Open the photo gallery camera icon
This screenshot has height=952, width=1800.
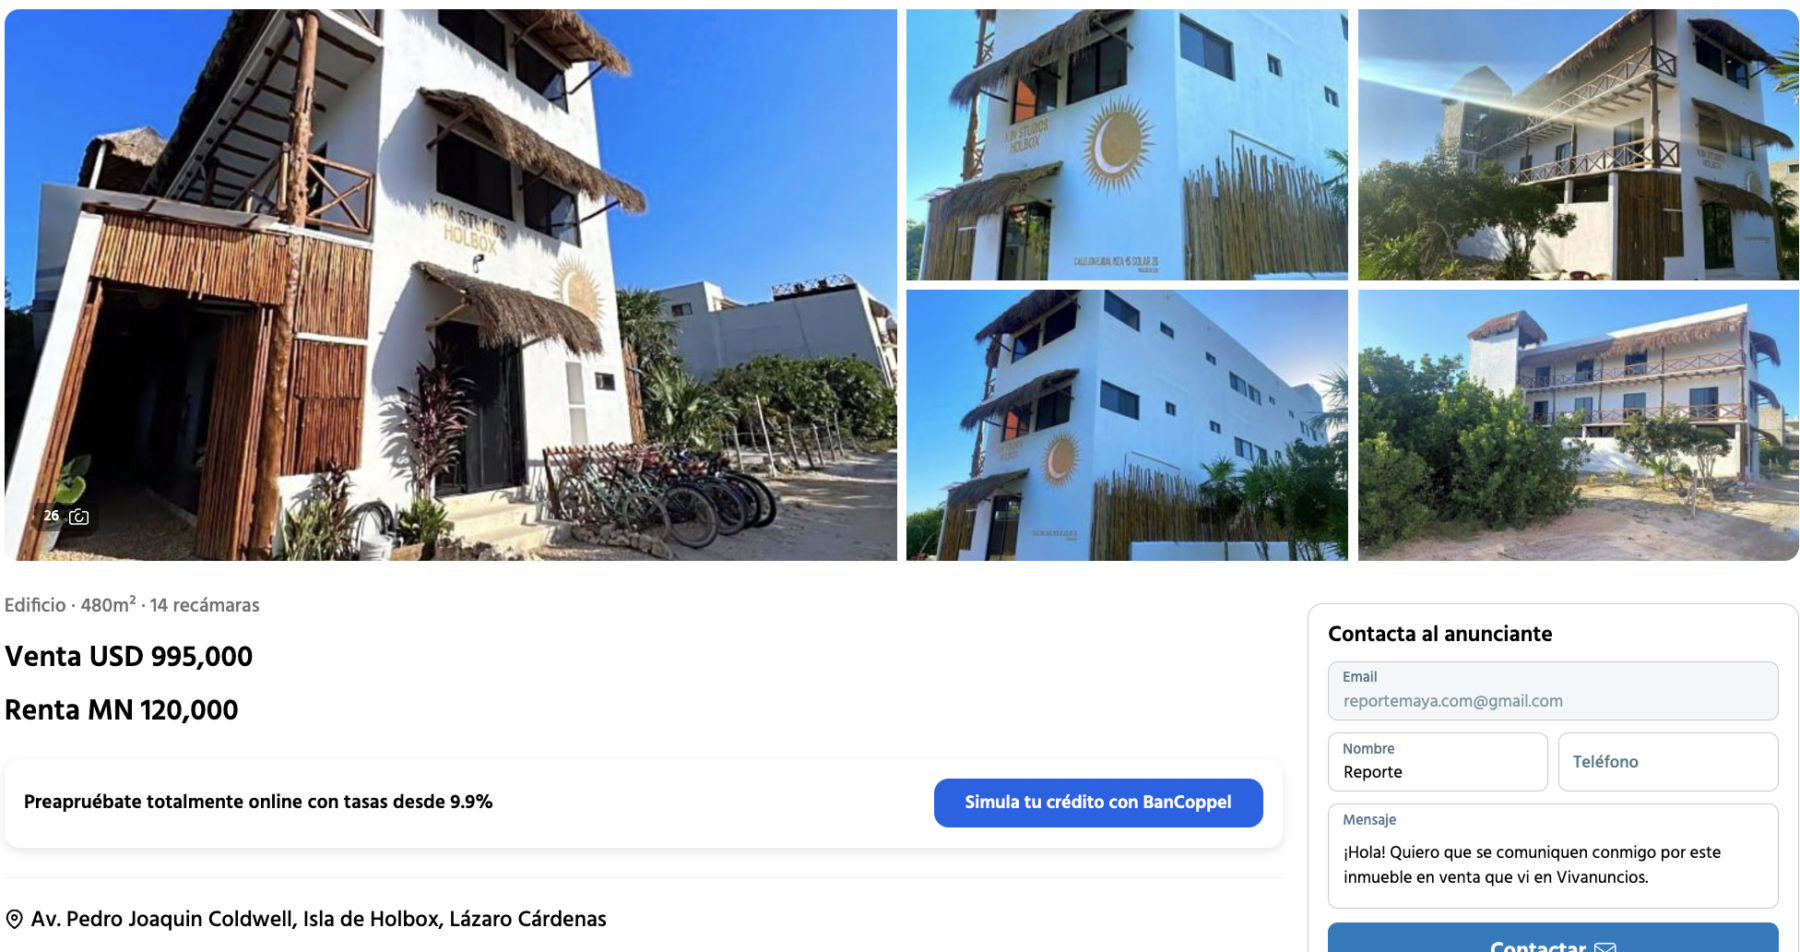tap(79, 517)
